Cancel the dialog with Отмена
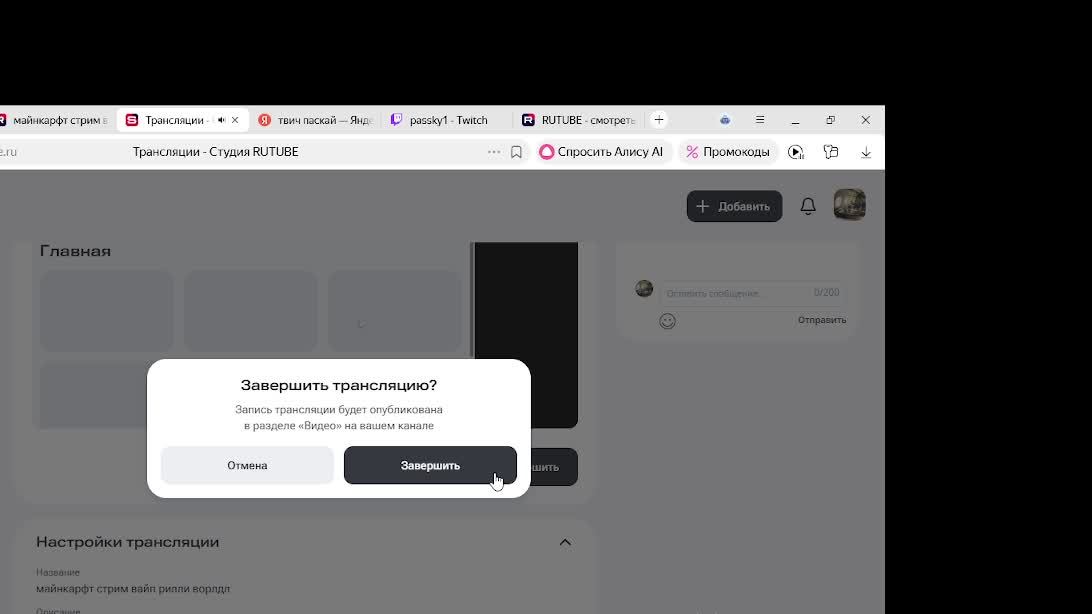Viewport: 1092px width, 614px height. [x=247, y=465]
